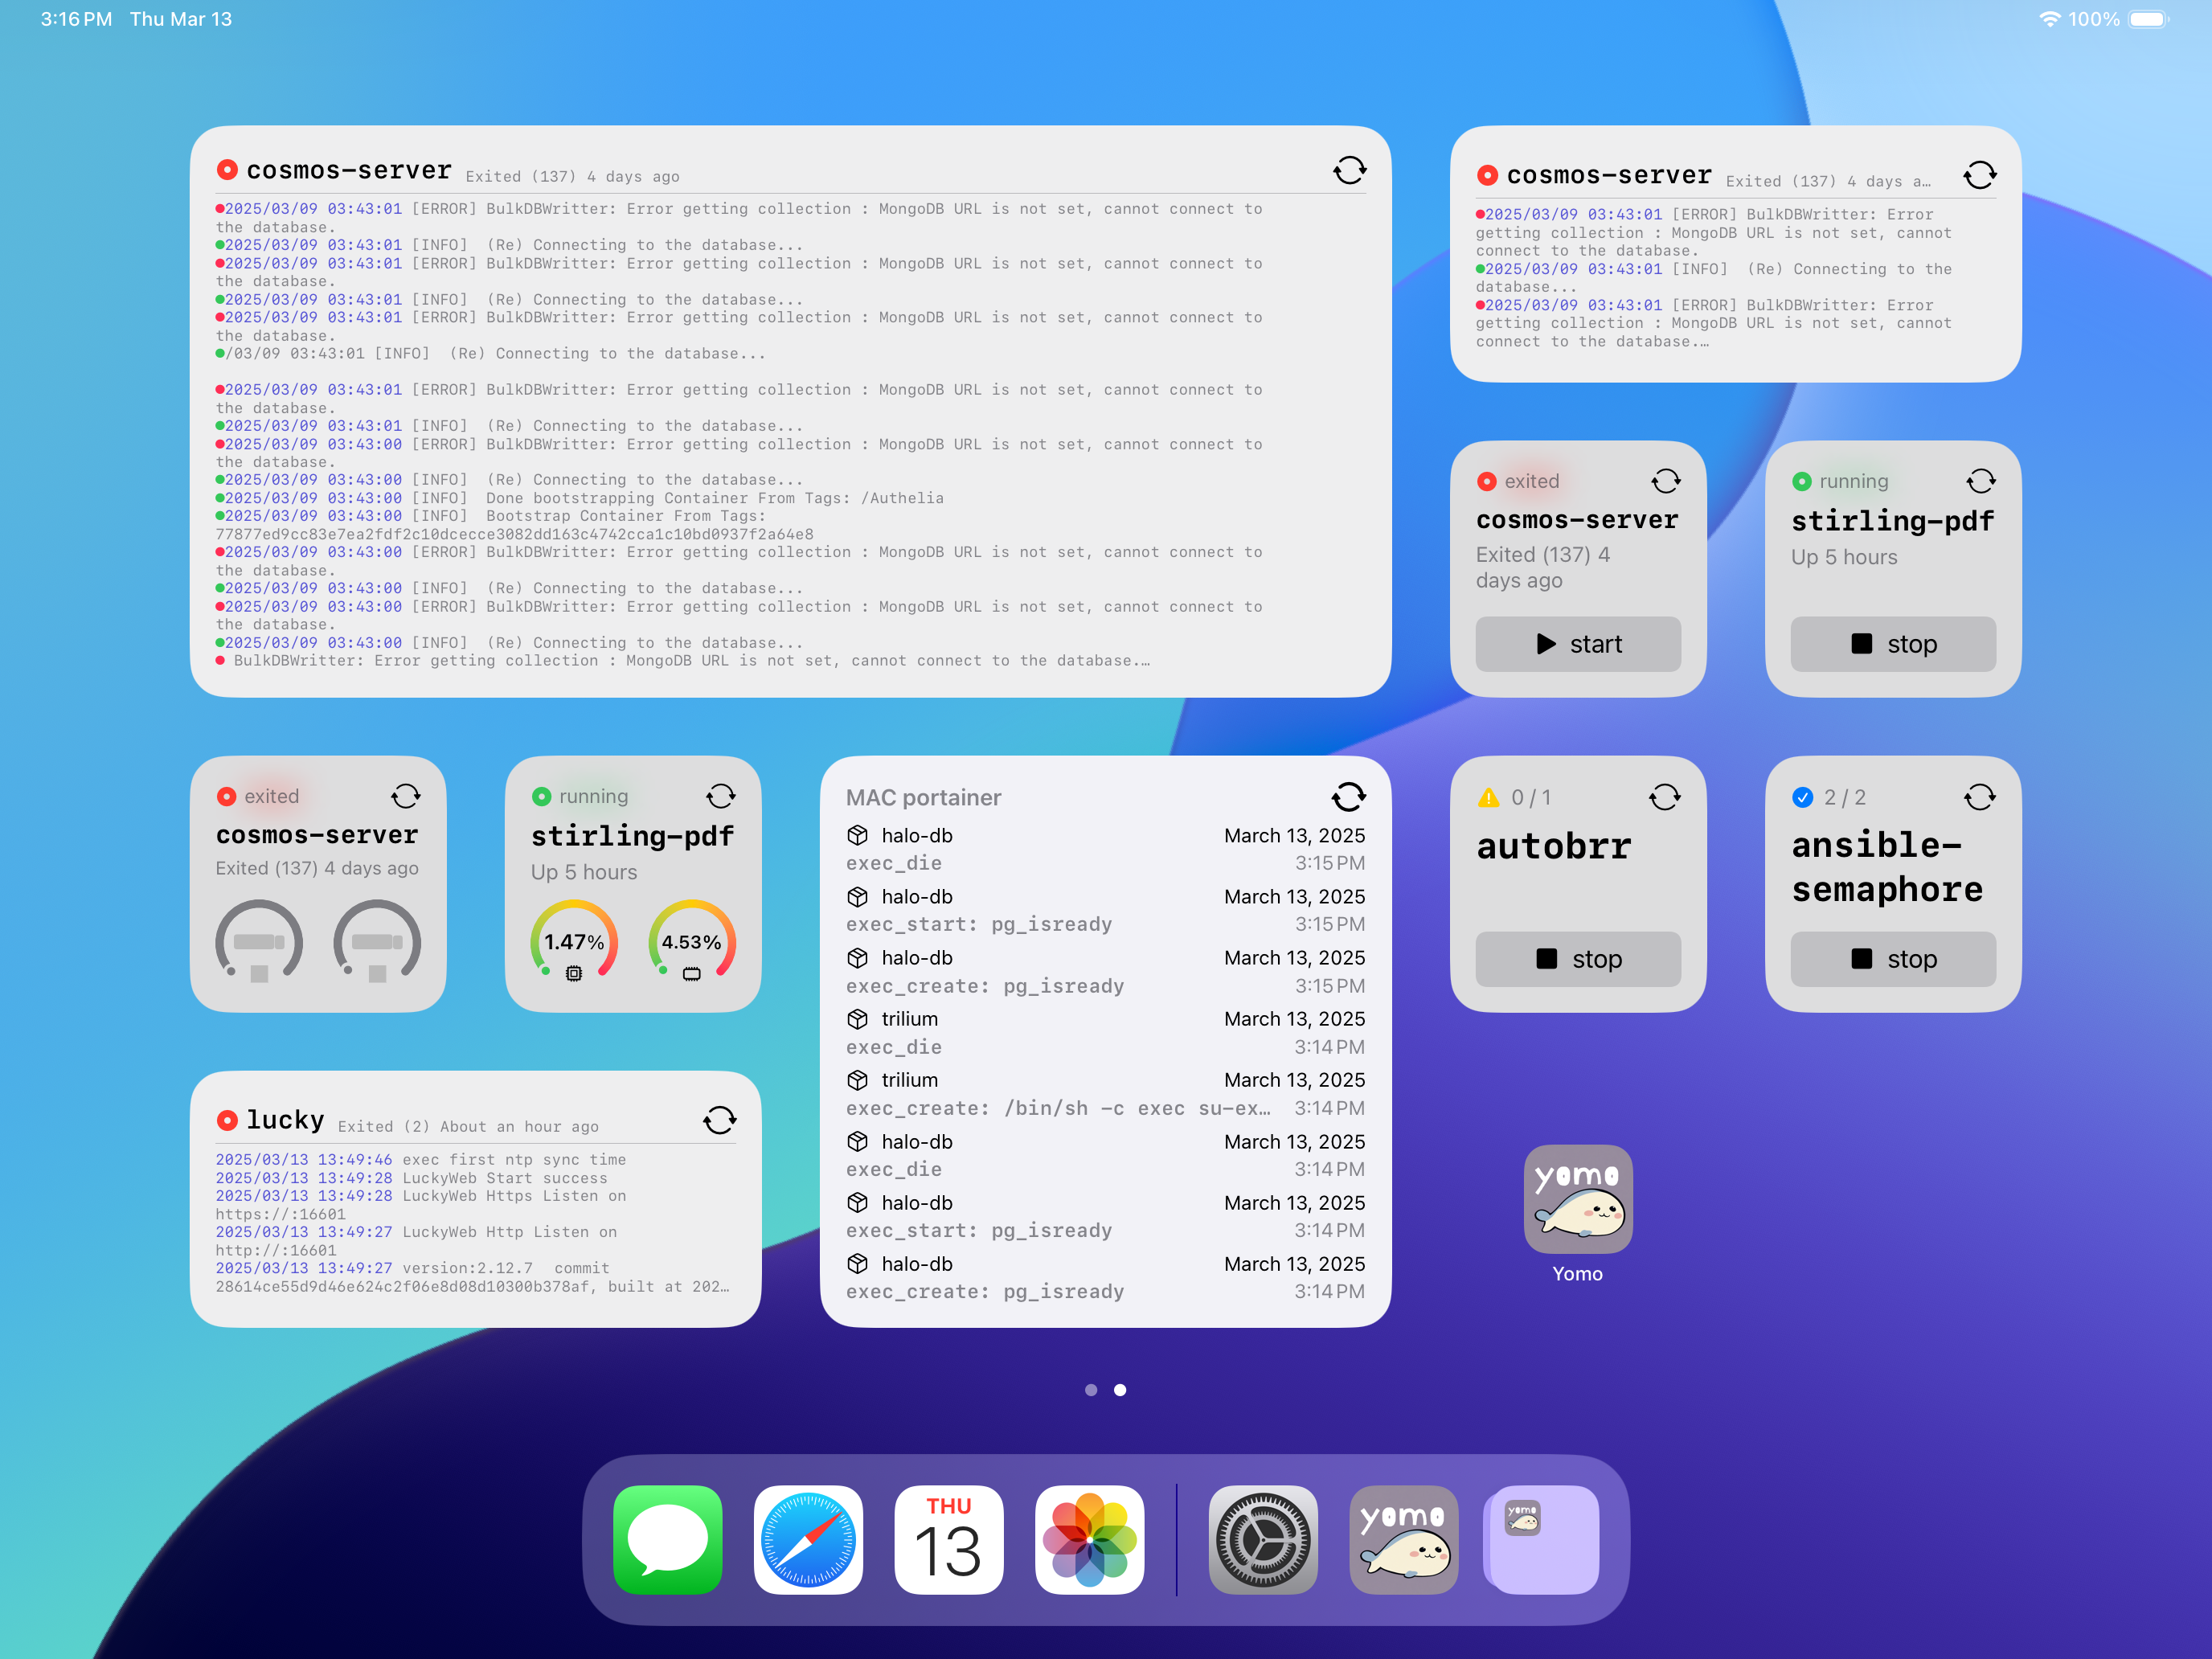The image size is (2212, 1659).
Task: Refresh stirling-pdf gauge widget
Action: 720,796
